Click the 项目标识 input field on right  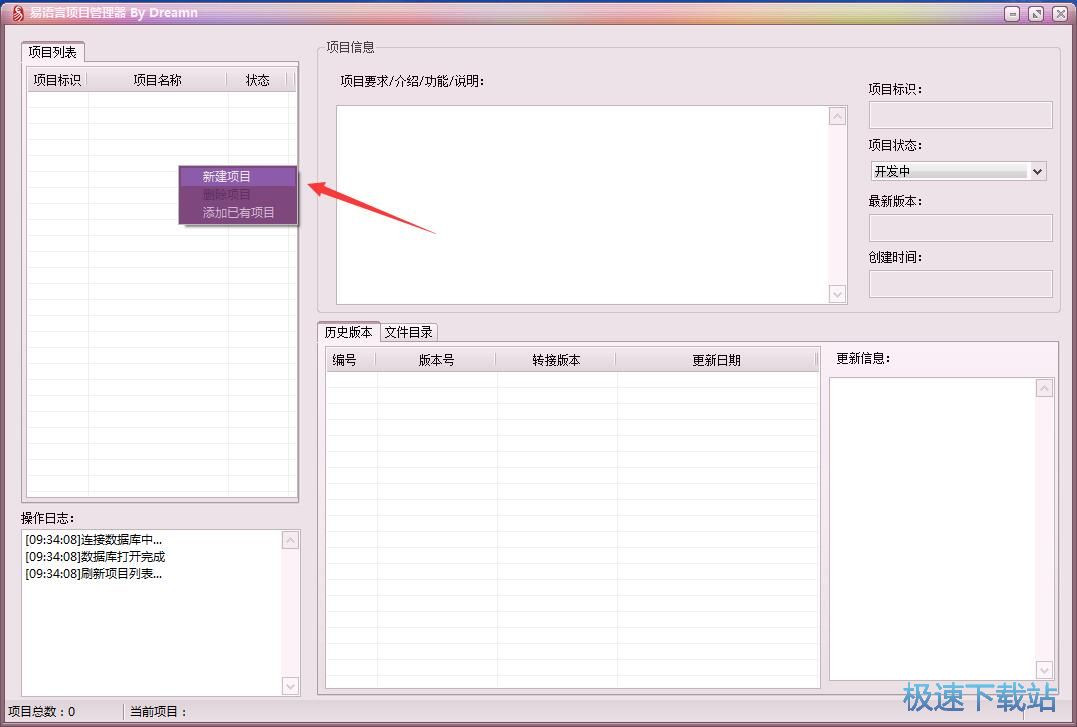960,115
